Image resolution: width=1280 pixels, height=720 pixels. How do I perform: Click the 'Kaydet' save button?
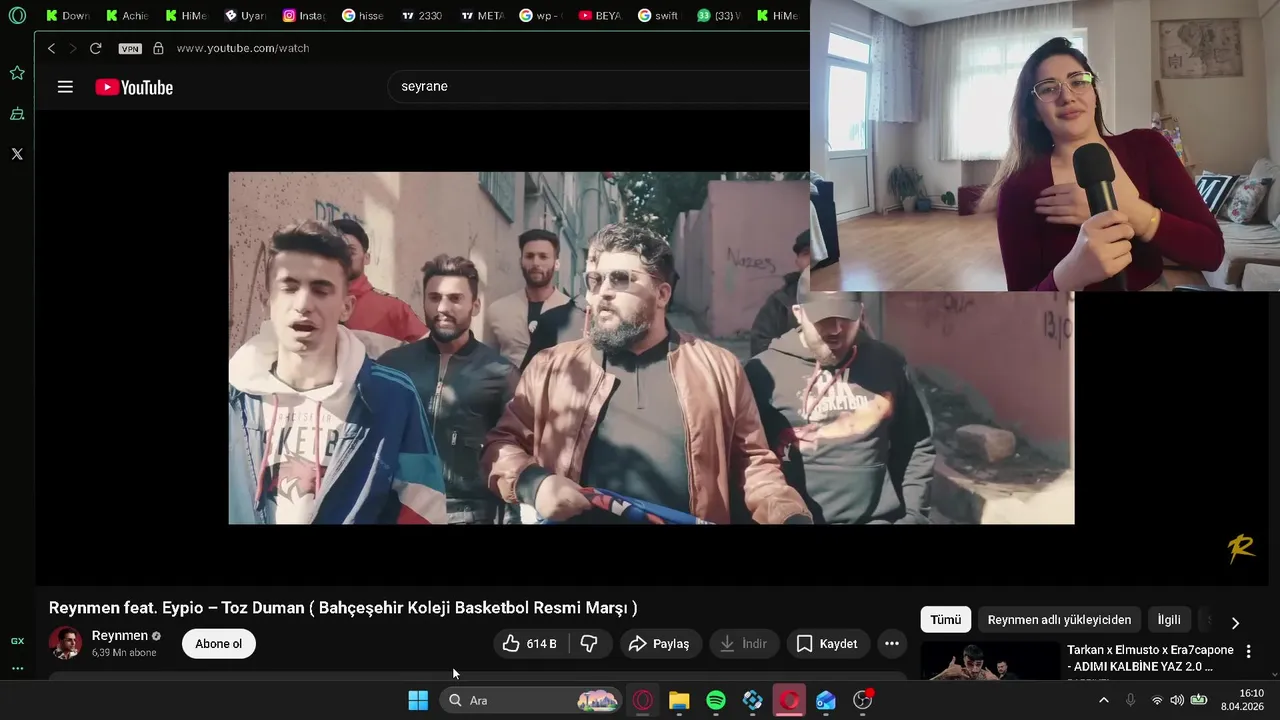tap(826, 644)
